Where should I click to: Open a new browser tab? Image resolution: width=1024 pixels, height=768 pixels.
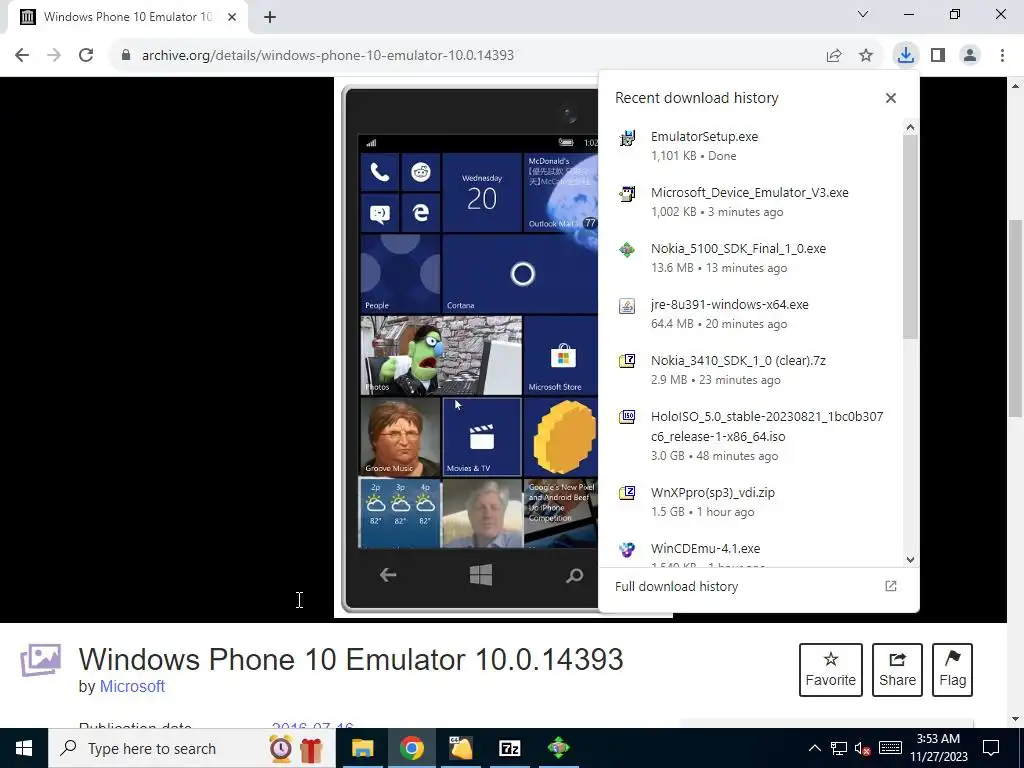(x=270, y=17)
